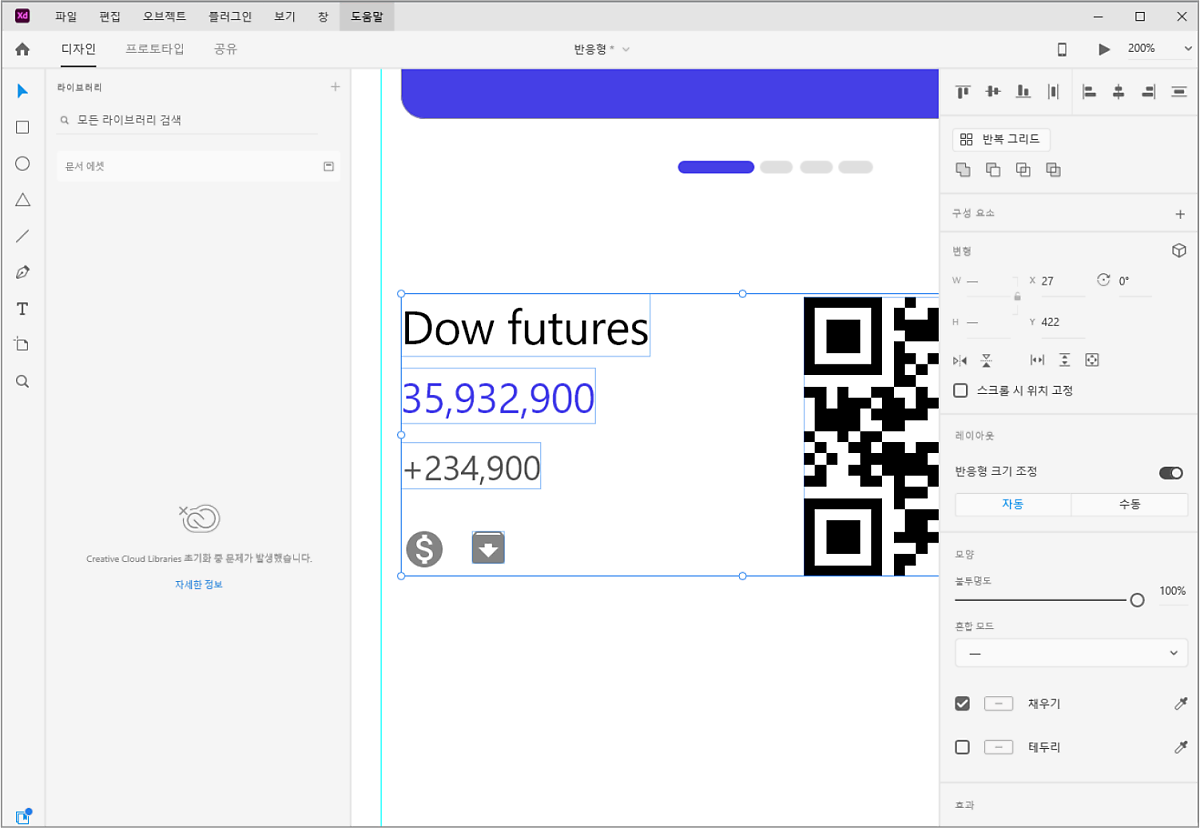The height and width of the screenshot is (828, 1200).
Task: Open the 보기 menu
Action: [285, 16]
